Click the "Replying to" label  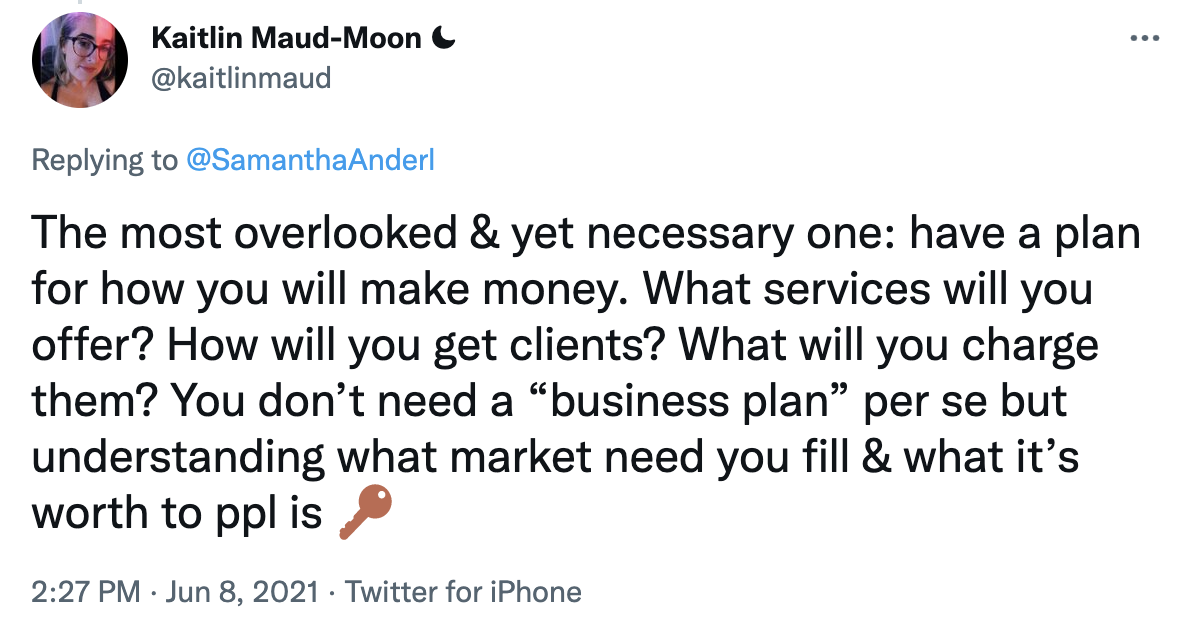[x=104, y=160]
